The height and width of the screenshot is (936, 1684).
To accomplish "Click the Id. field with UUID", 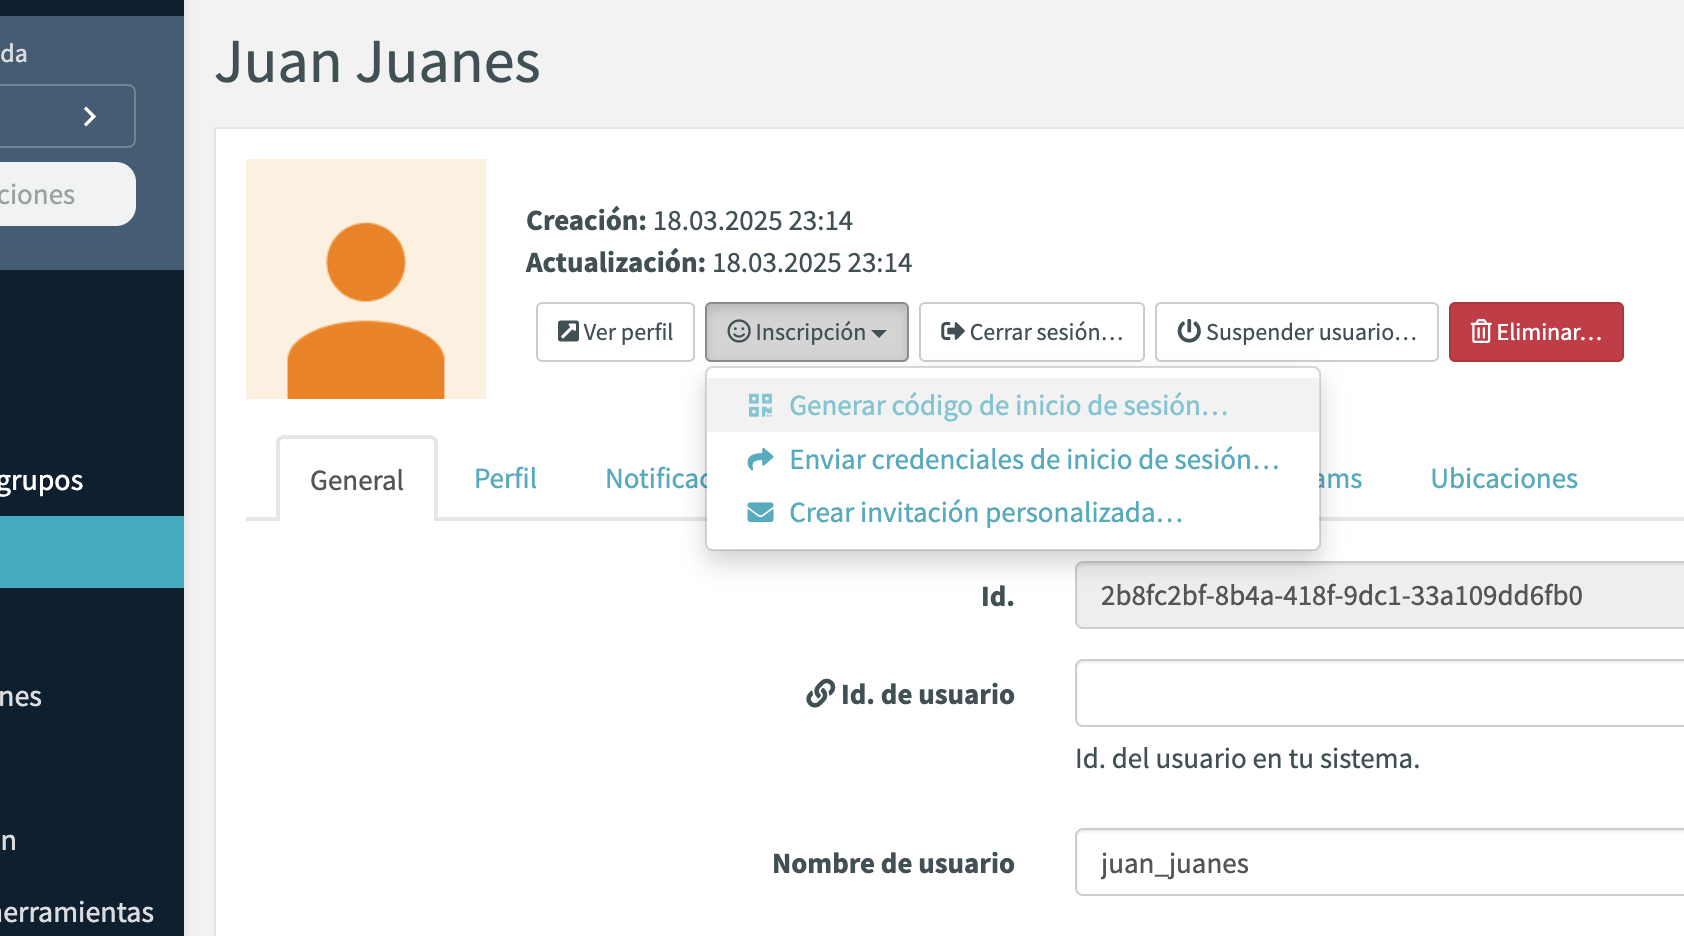I will pos(1379,595).
